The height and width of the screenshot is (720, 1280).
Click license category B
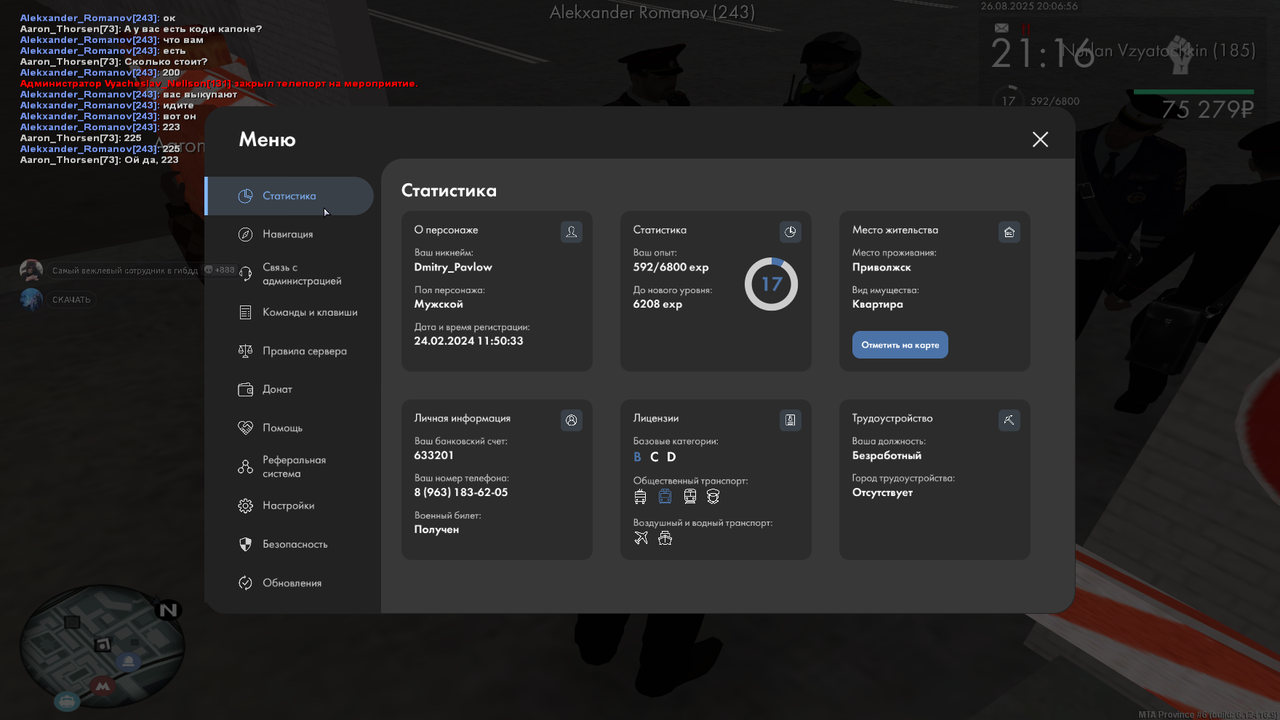[x=638, y=457]
